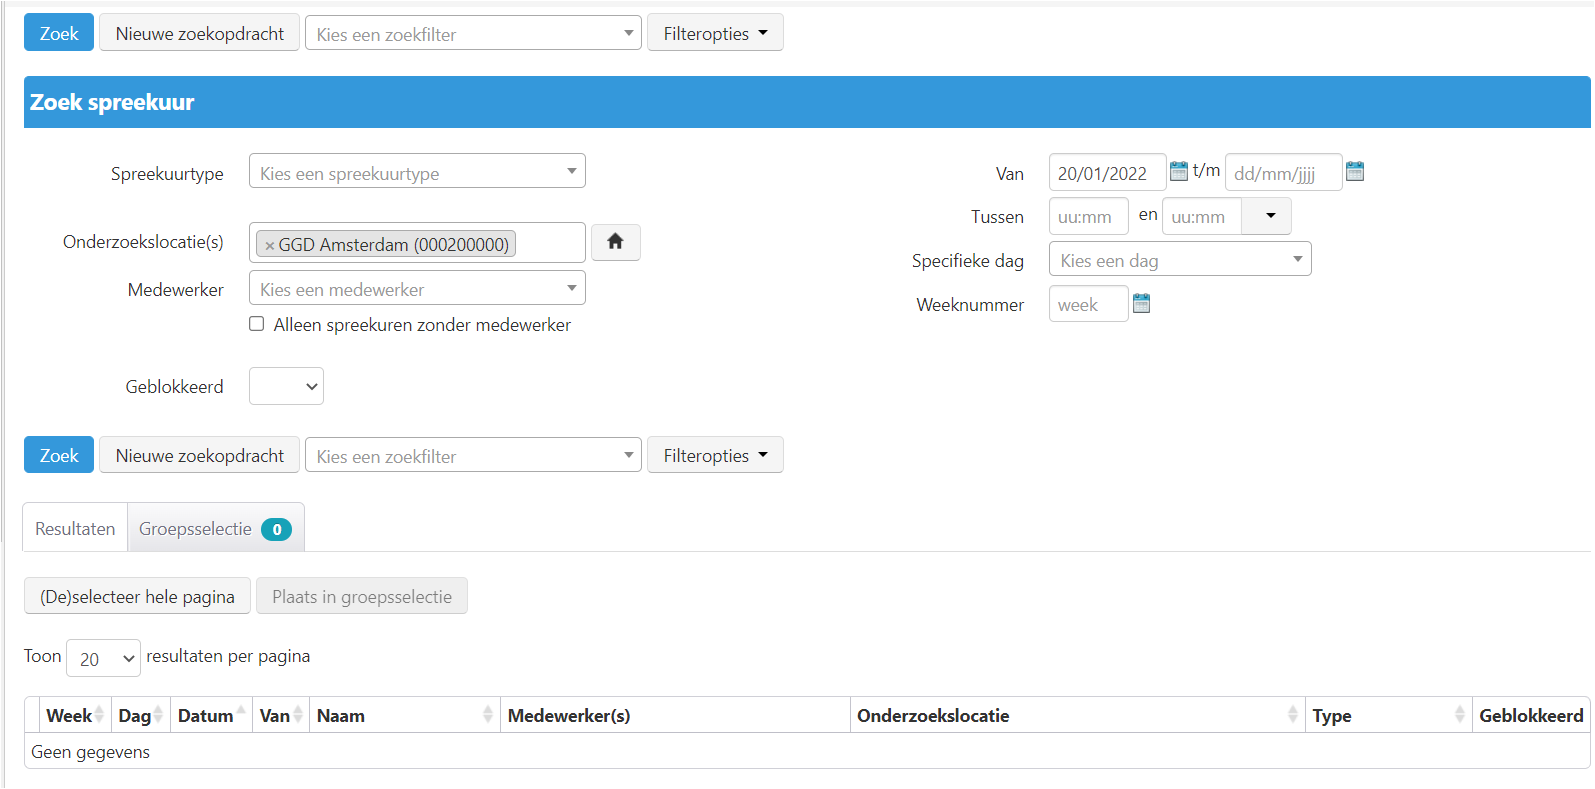
Task: Click bottom Nieuwe zoekopdracht button
Action: [199, 455]
